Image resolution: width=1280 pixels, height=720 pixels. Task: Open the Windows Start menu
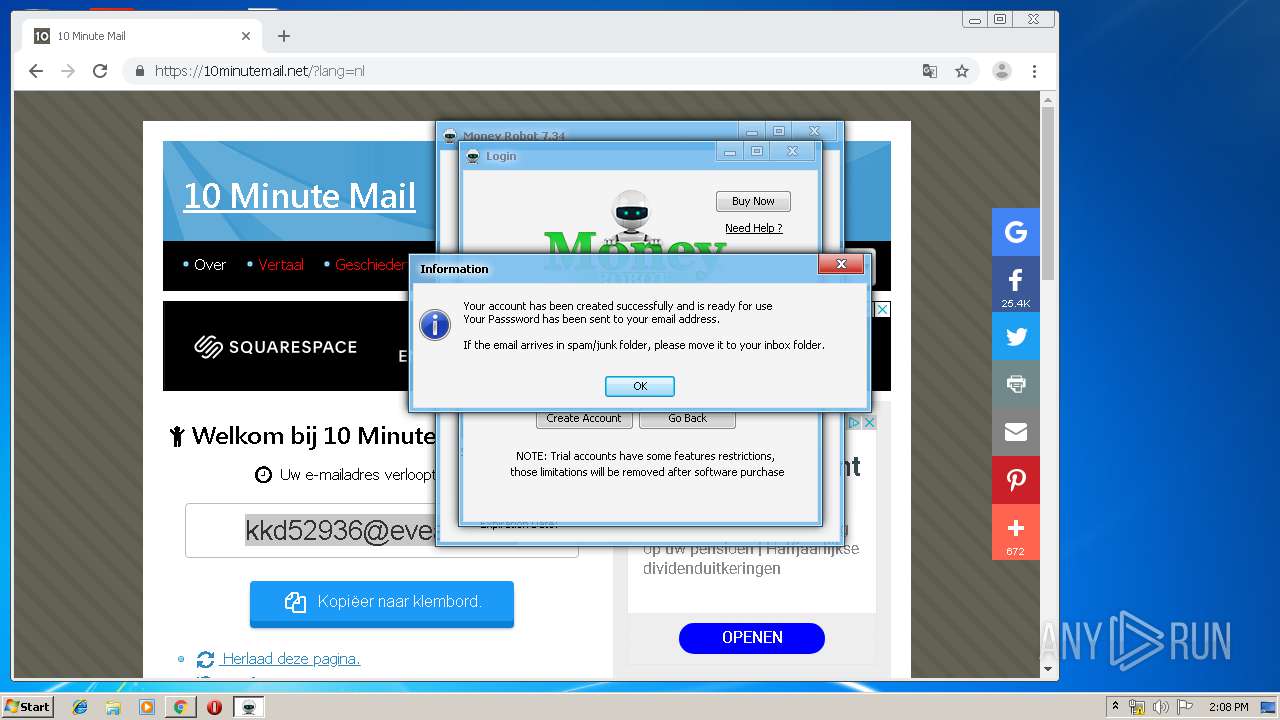click(28, 706)
